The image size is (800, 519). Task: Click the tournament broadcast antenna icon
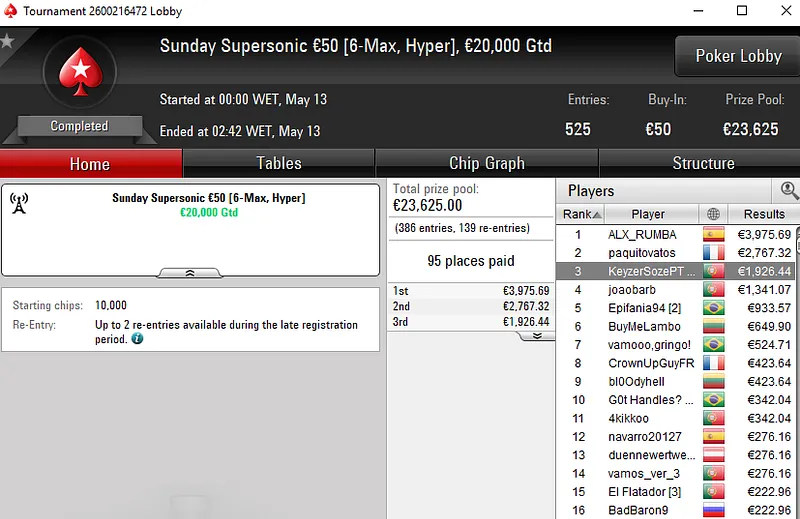tap(19, 203)
